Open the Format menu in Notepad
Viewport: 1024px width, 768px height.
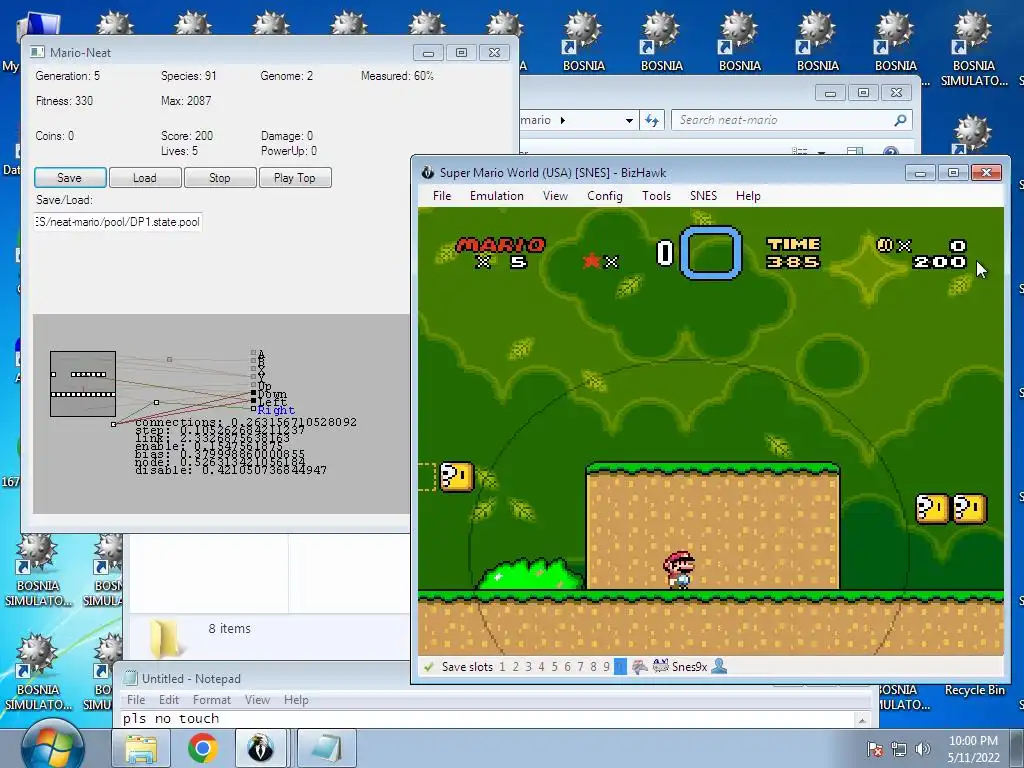click(212, 700)
